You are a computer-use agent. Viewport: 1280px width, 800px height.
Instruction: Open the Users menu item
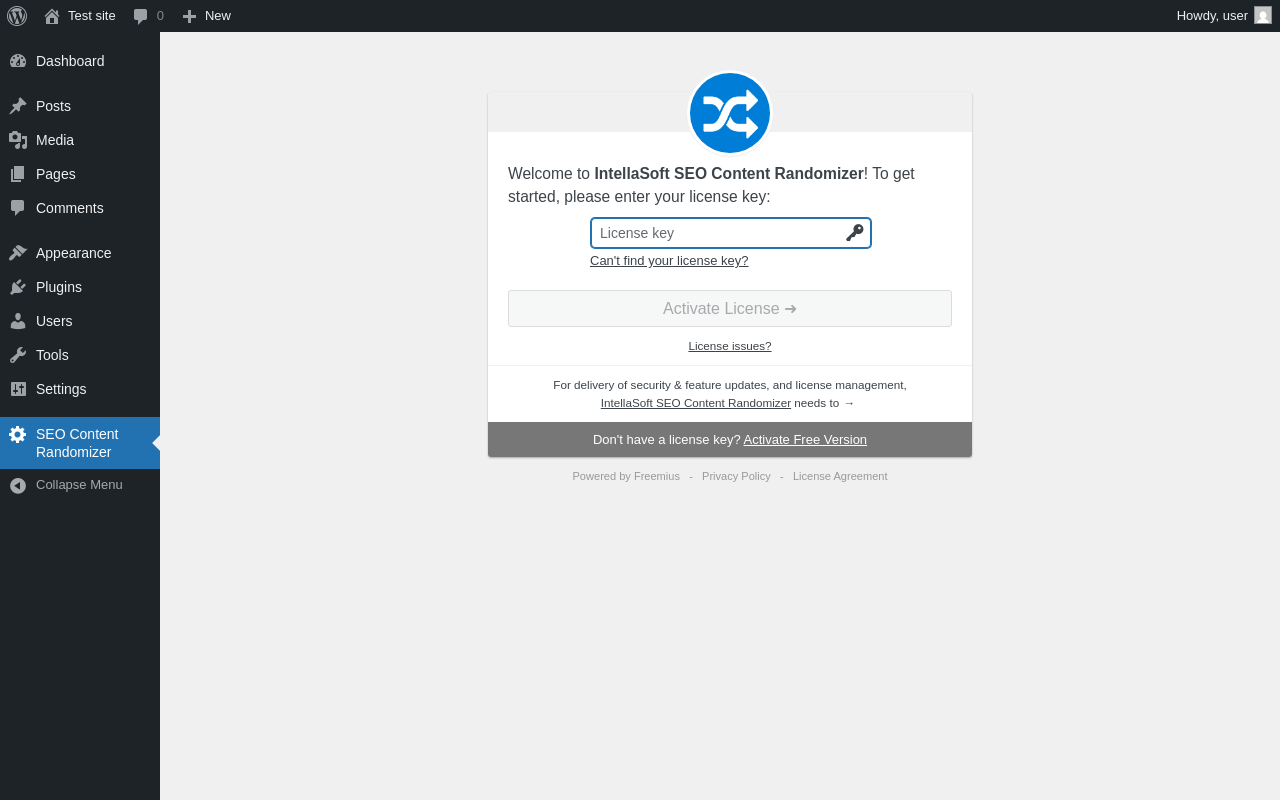pyautogui.click(x=80, y=321)
